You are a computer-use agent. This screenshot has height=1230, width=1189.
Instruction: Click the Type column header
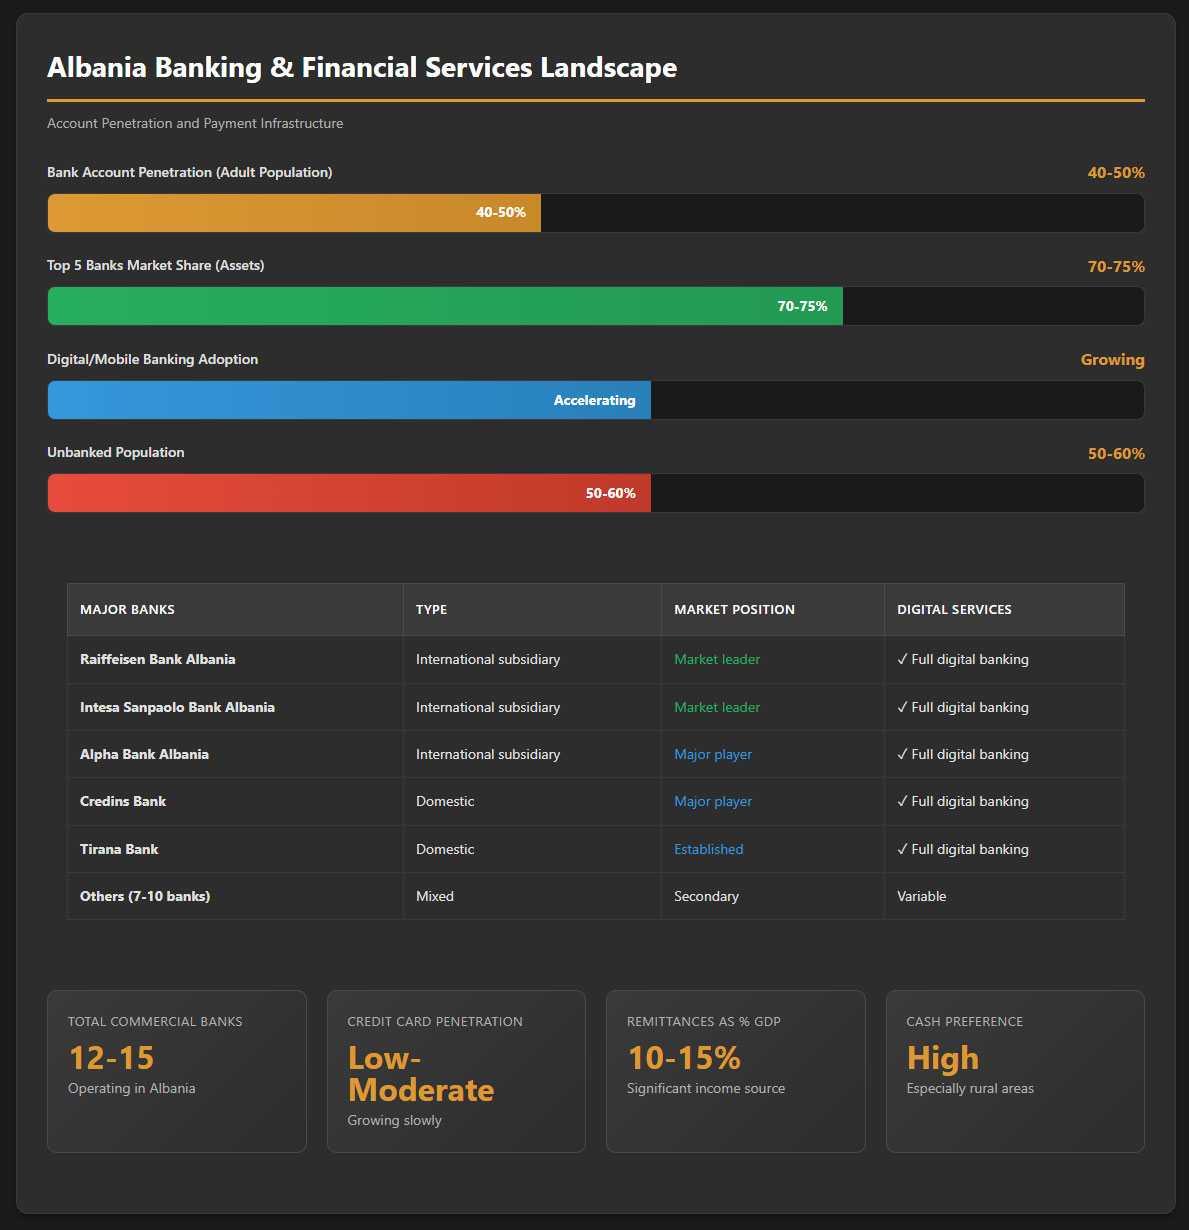pyautogui.click(x=431, y=609)
